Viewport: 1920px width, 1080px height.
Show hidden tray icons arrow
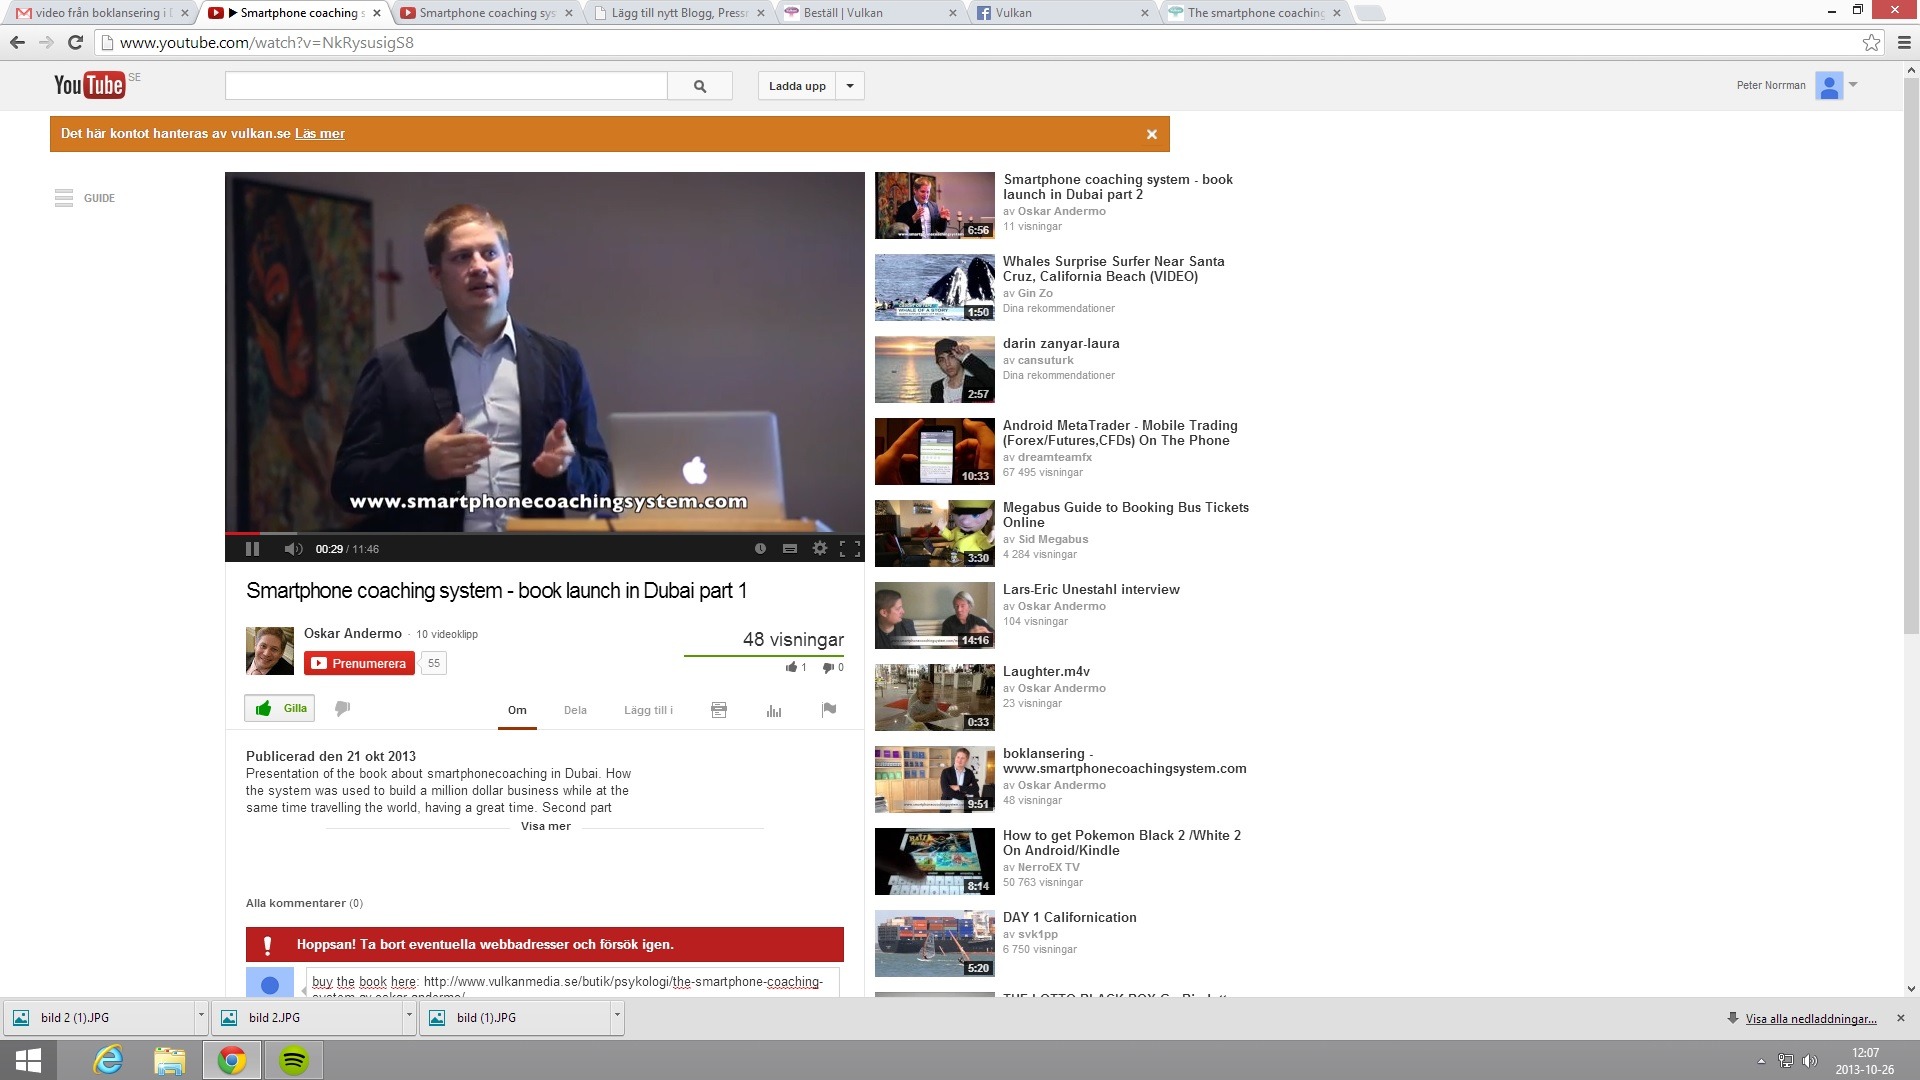1761,1061
